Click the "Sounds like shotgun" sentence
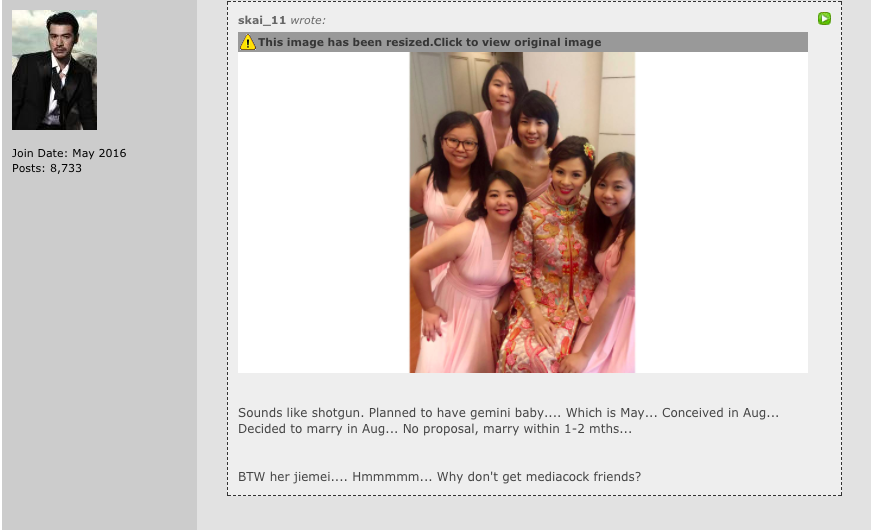The width and height of the screenshot is (871, 530). click(302, 413)
